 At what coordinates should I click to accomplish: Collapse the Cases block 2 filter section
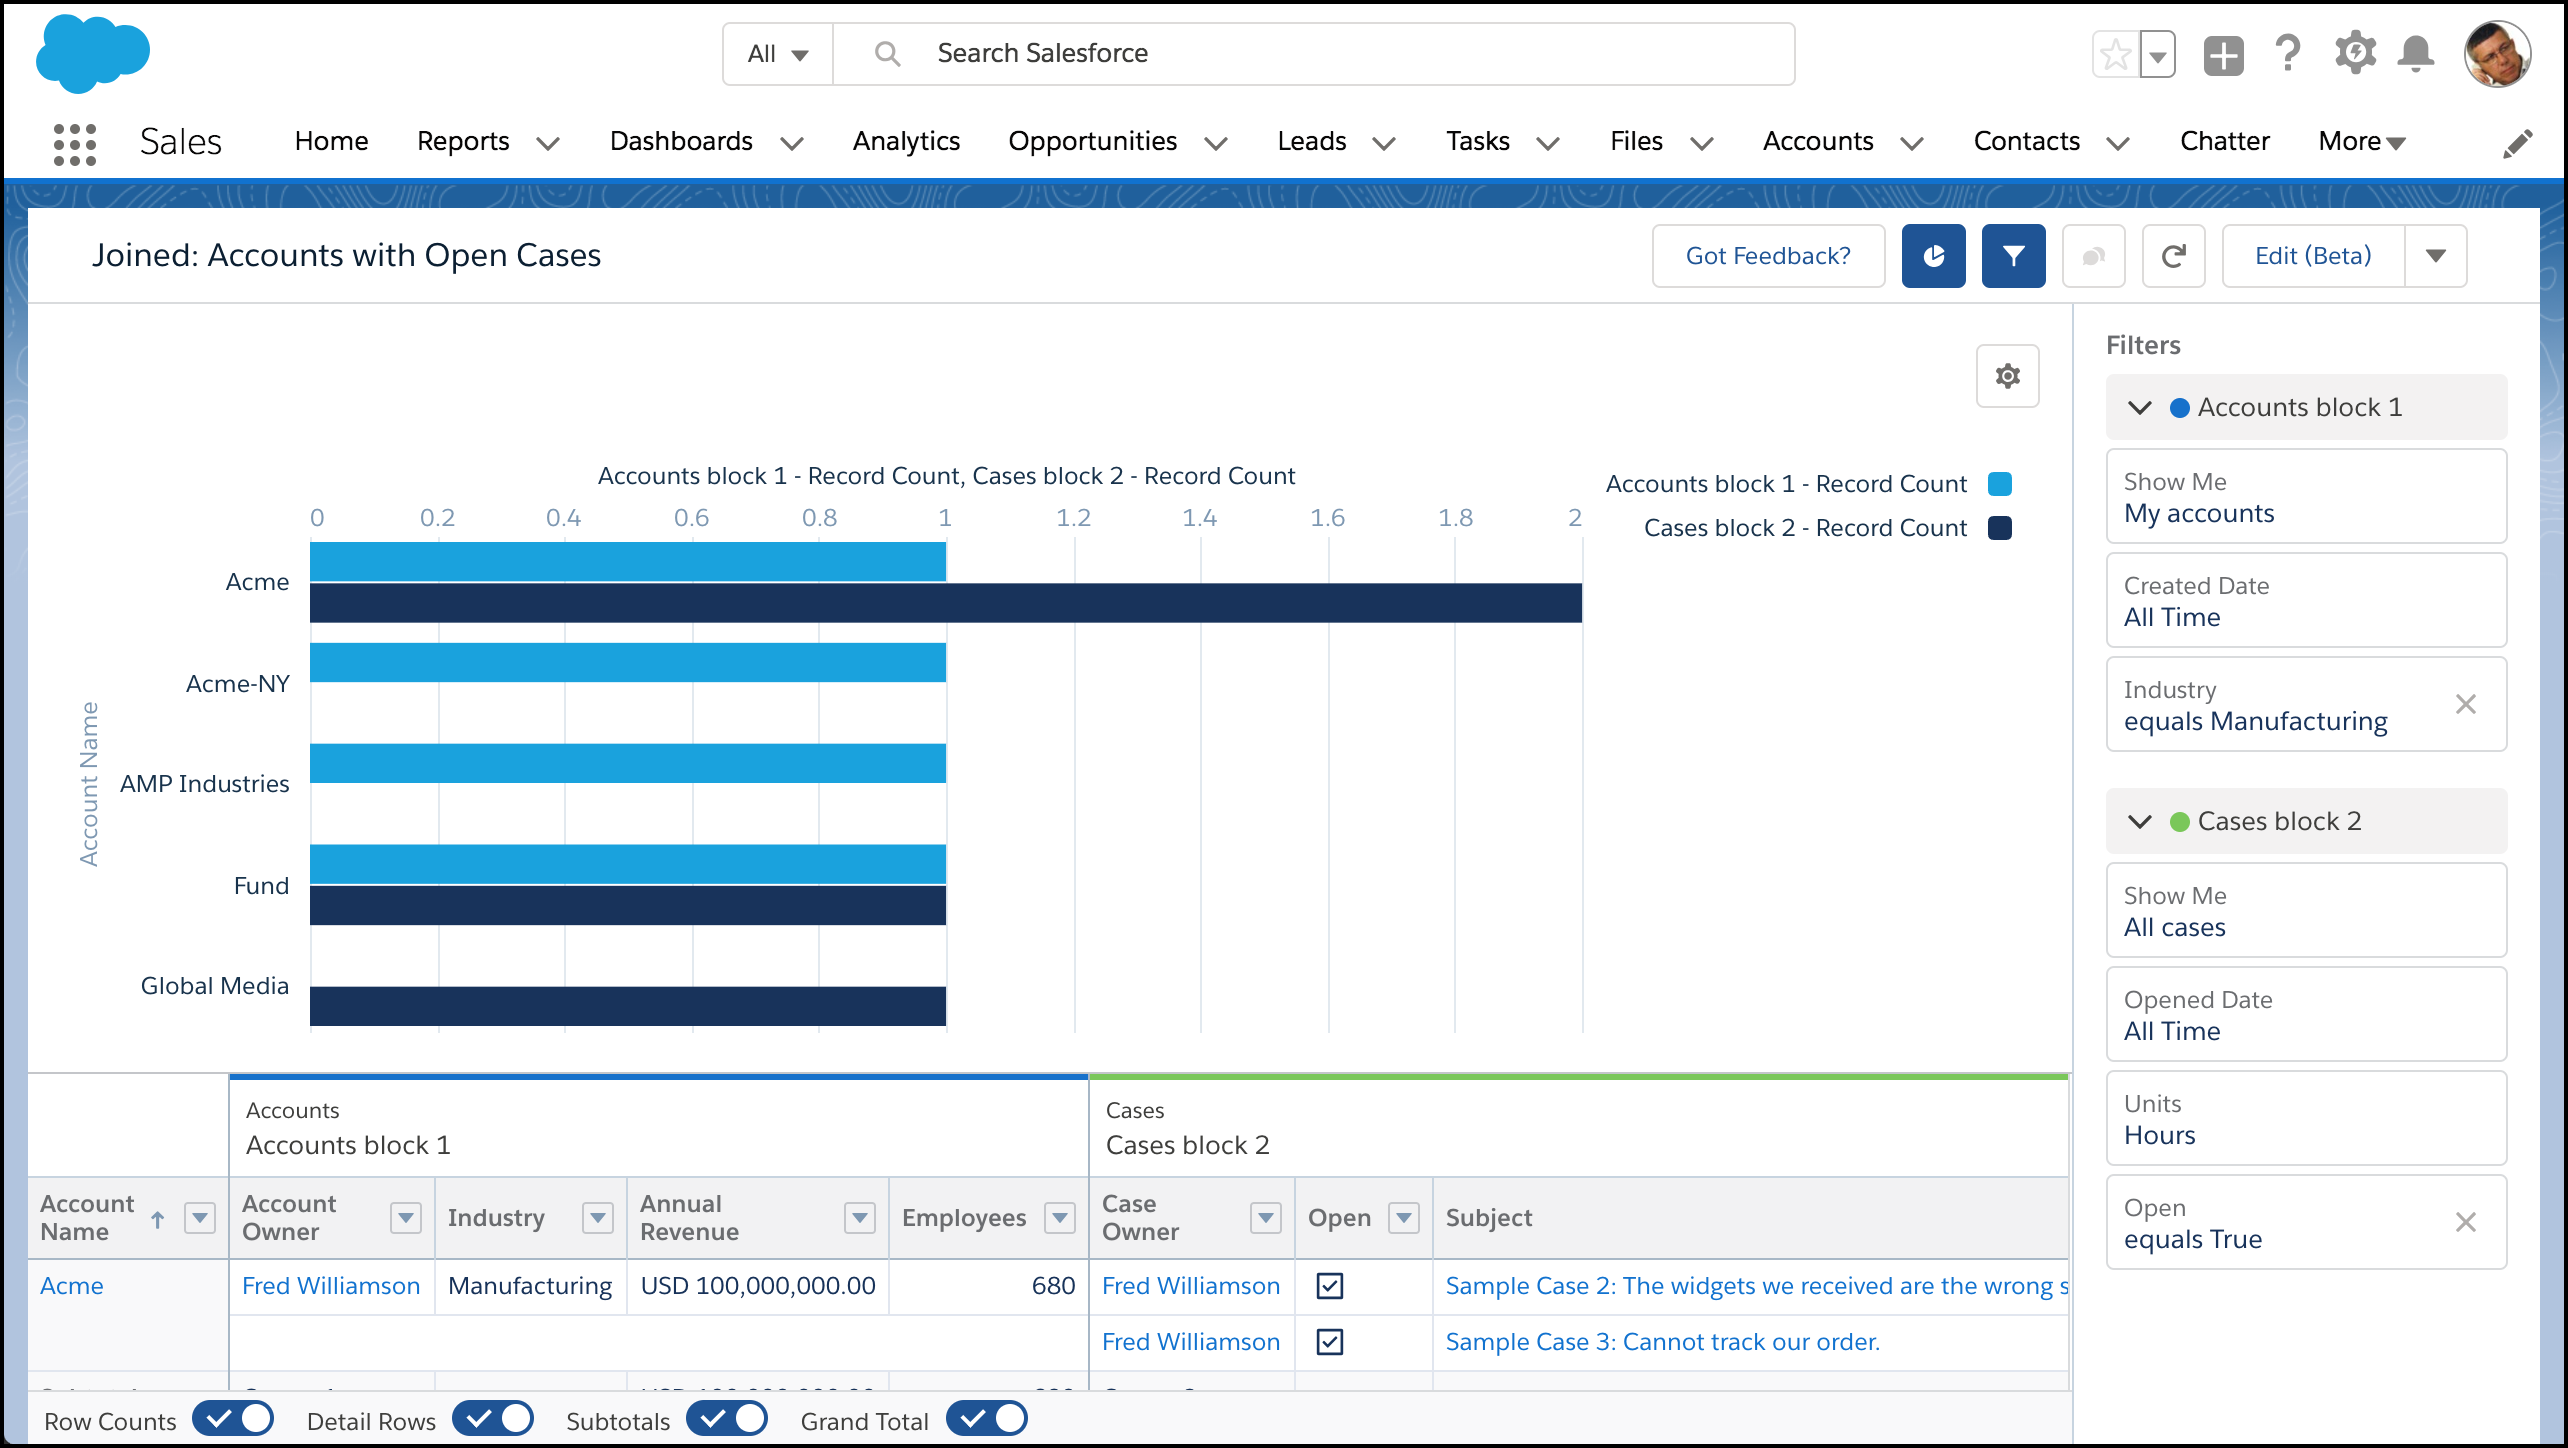2139,822
